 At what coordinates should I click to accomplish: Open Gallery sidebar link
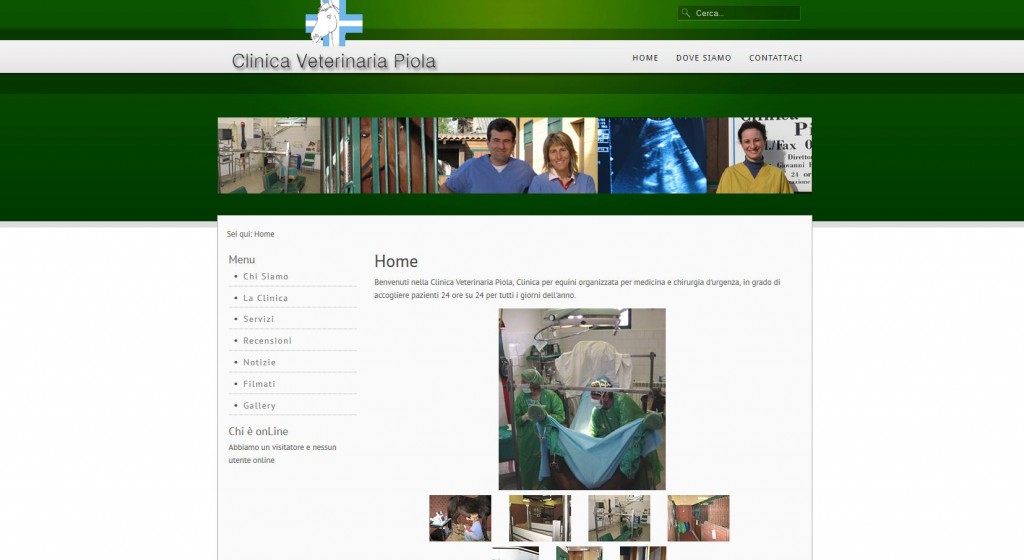pos(259,406)
